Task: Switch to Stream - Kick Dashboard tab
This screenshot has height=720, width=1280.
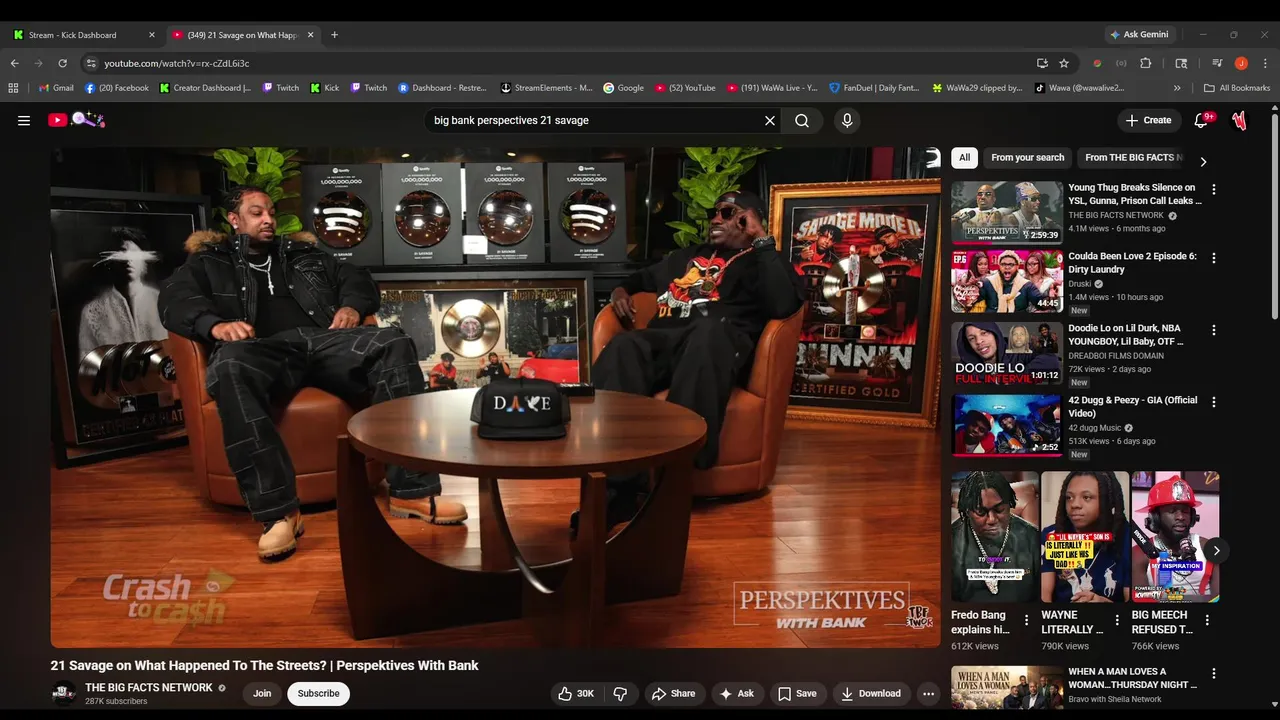Action: coord(80,35)
